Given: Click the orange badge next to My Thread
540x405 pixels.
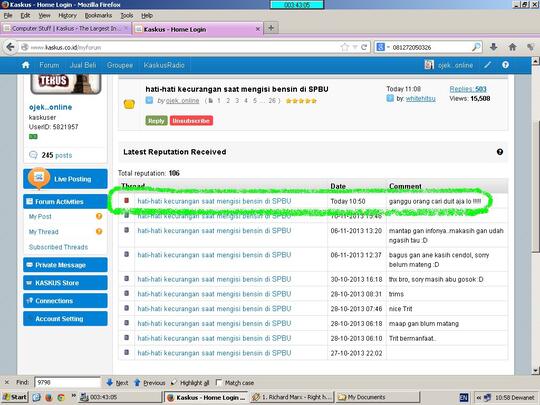Looking at the screenshot, I should click(x=99, y=231).
